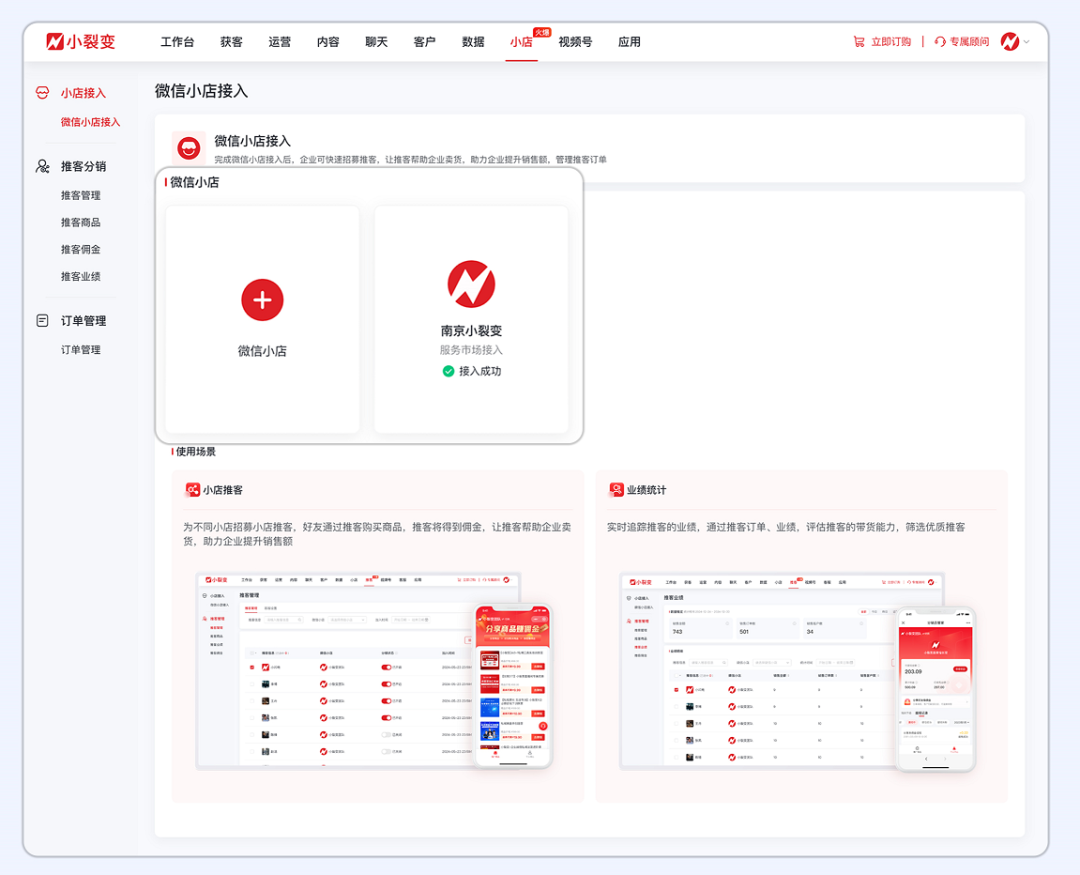Switch to the 数据 tab

pyautogui.click(x=473, y=42)
